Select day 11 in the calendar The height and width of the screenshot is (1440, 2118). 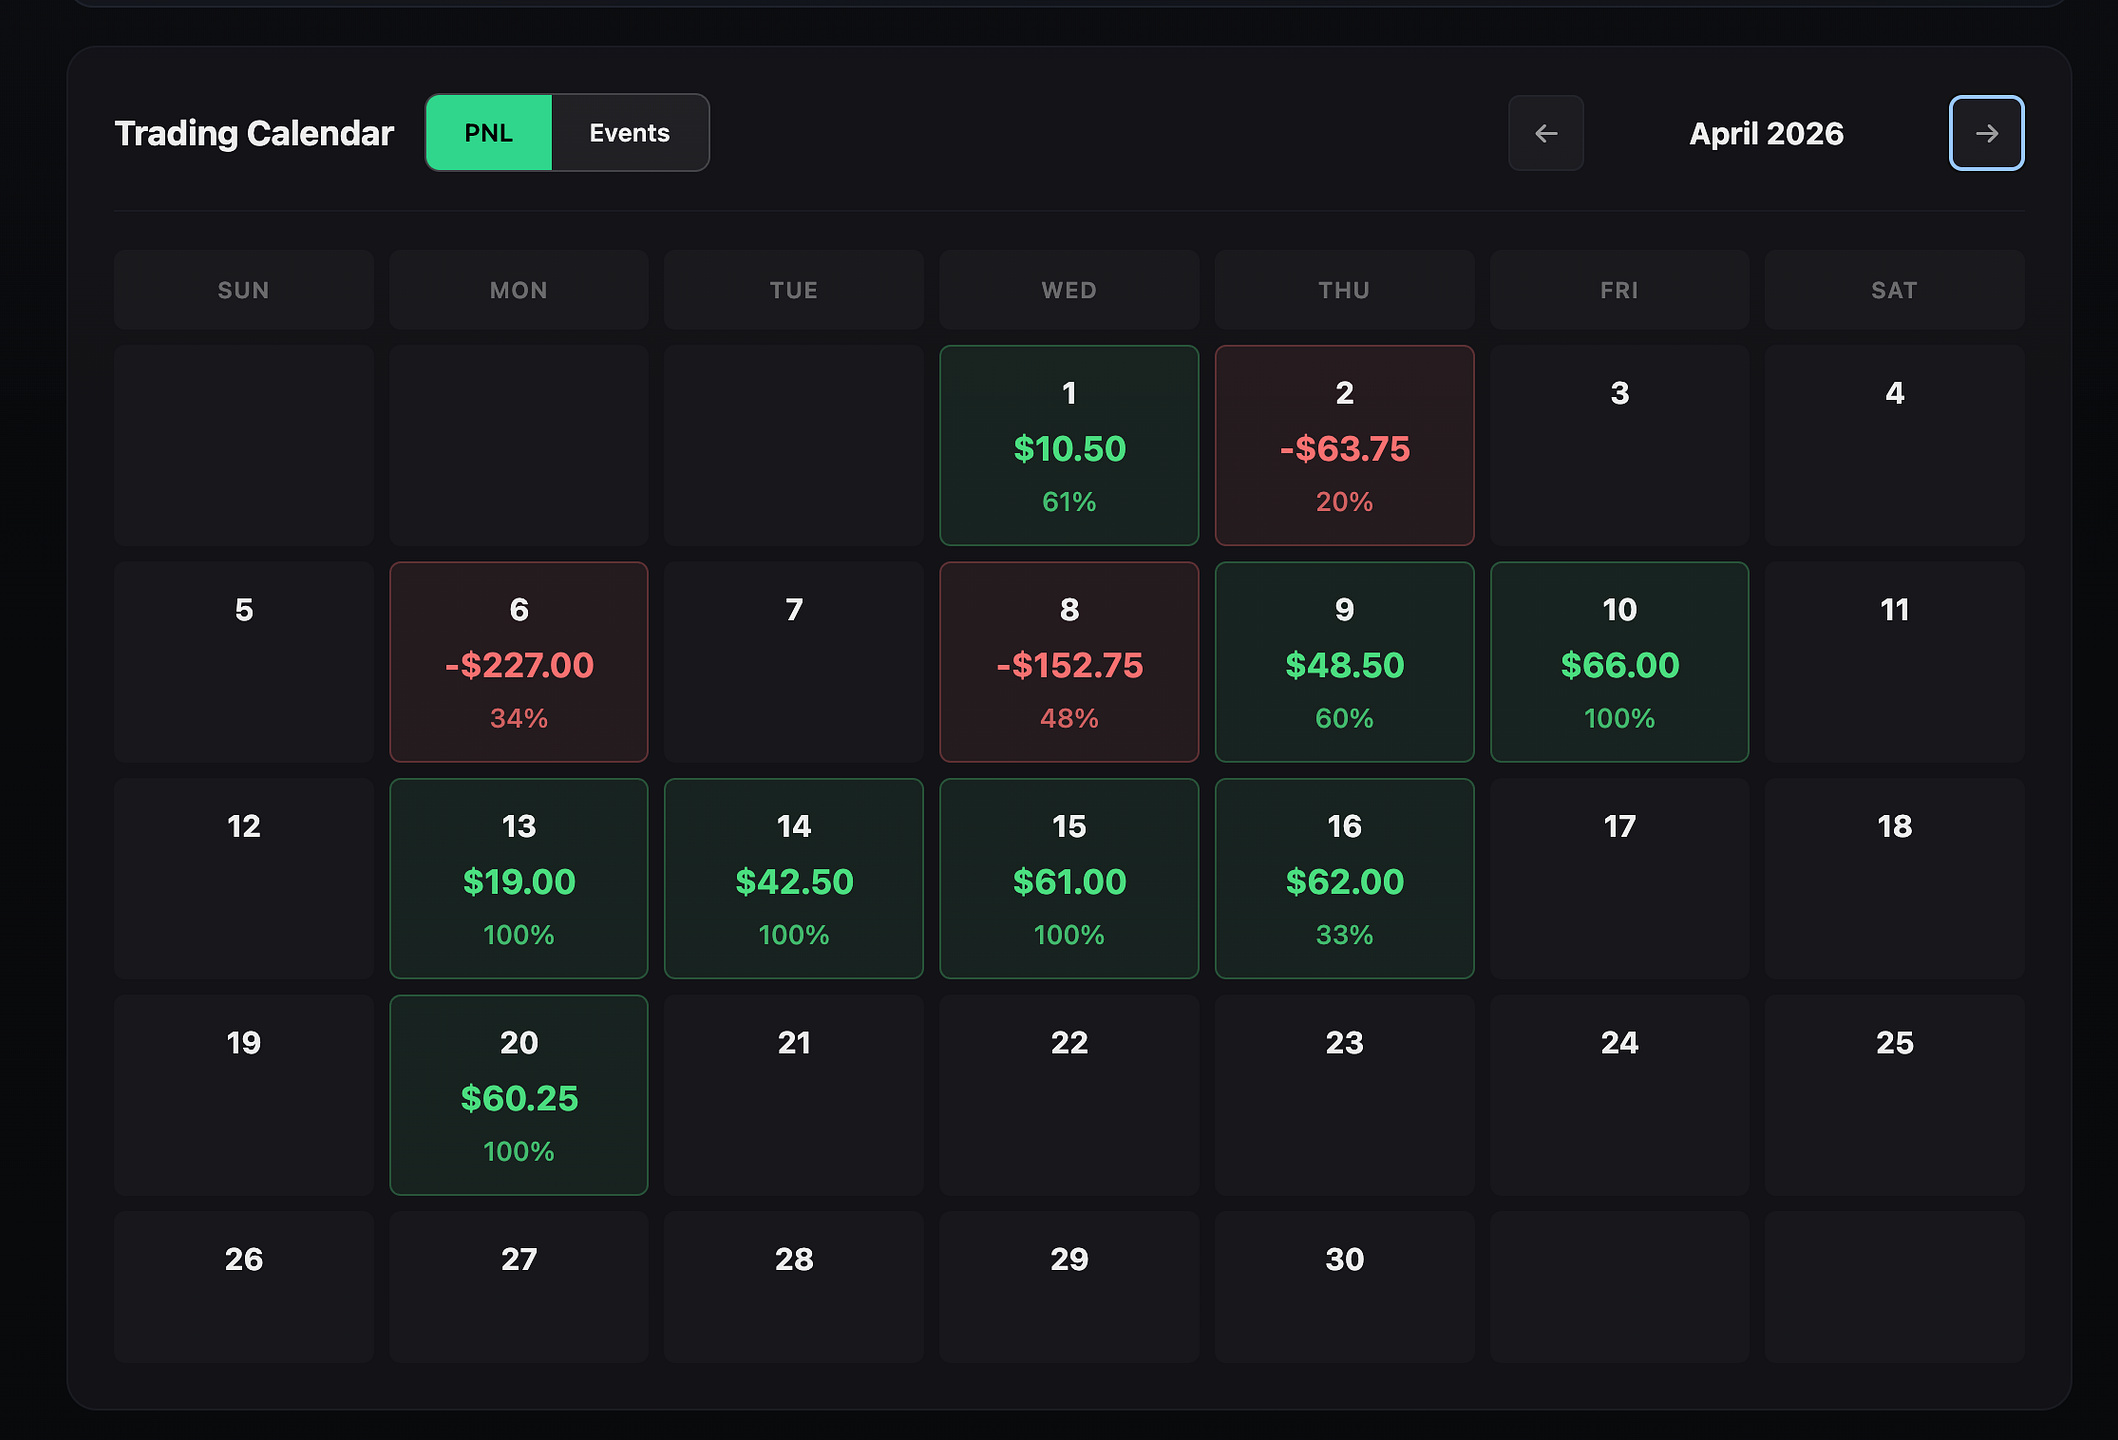coord(1894,662)
